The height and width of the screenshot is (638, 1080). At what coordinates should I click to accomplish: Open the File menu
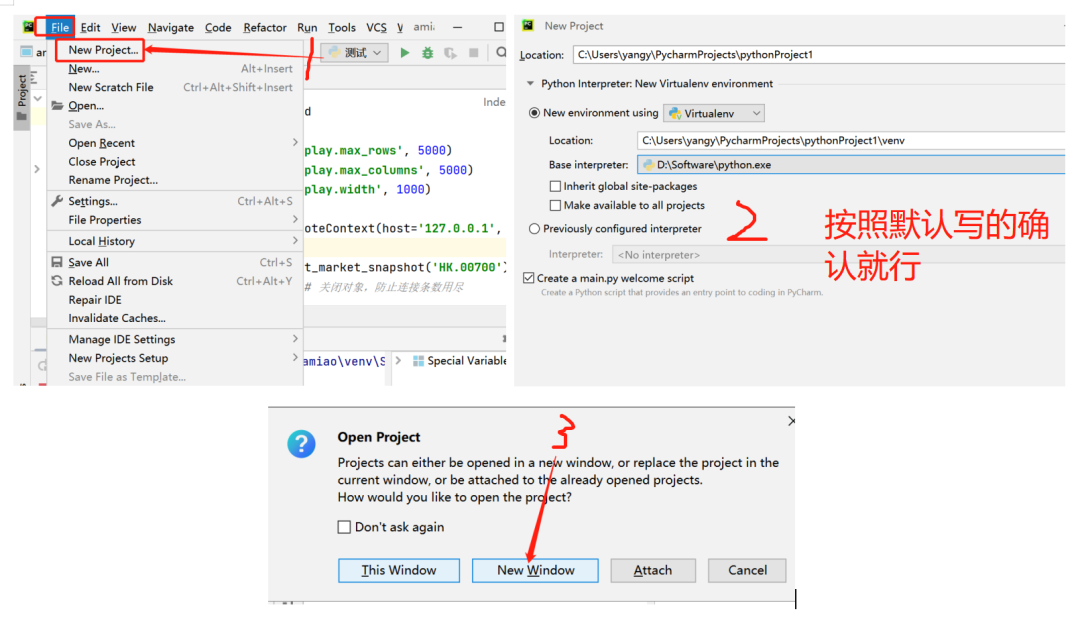60,28
